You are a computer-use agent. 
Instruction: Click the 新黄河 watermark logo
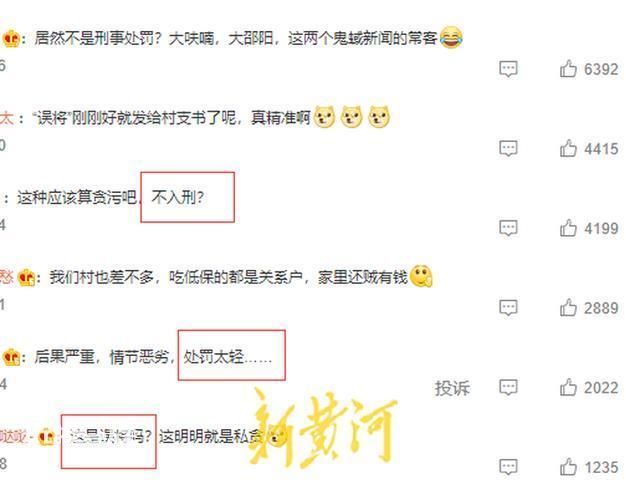point(322,428)
